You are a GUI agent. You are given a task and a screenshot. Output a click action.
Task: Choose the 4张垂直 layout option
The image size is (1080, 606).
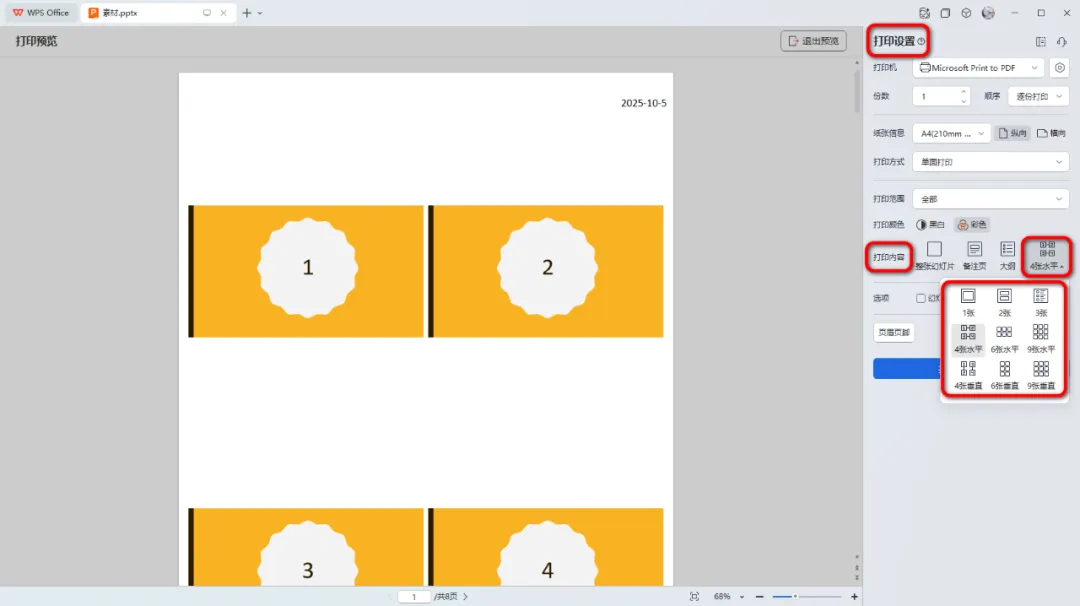pos(968,375)
